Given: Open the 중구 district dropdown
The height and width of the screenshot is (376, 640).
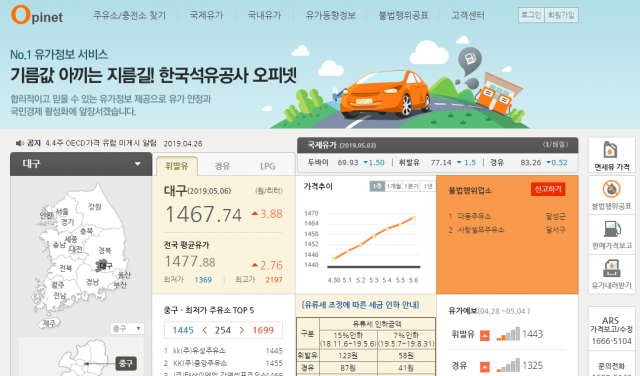Looking at the screenshot, I should point(127,329).
